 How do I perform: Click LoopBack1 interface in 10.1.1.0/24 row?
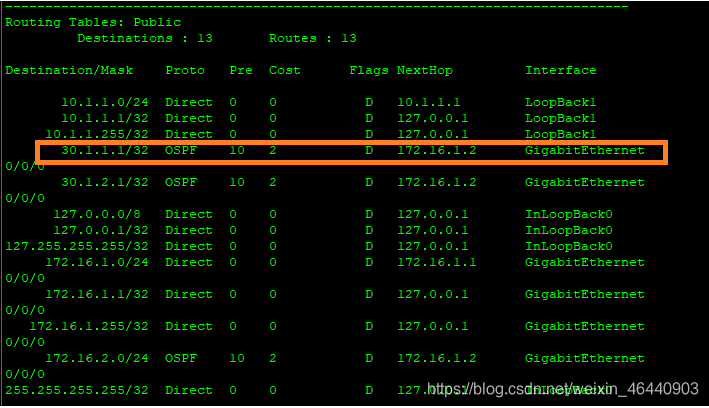click(561, 102)
